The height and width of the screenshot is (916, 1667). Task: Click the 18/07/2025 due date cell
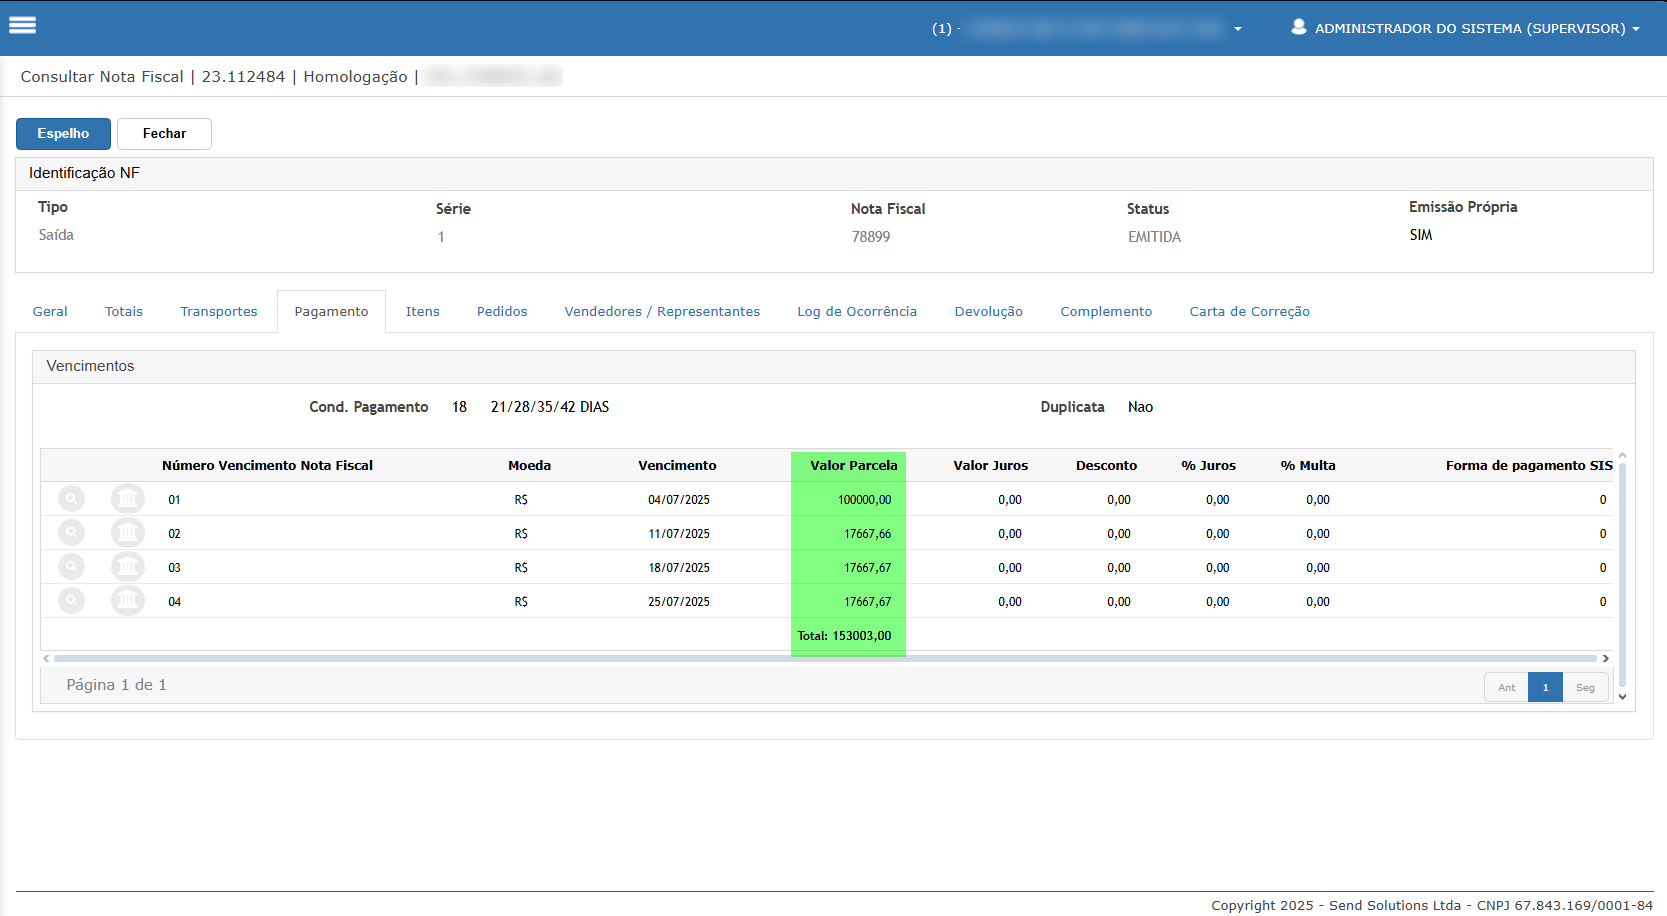click(679, 567)
